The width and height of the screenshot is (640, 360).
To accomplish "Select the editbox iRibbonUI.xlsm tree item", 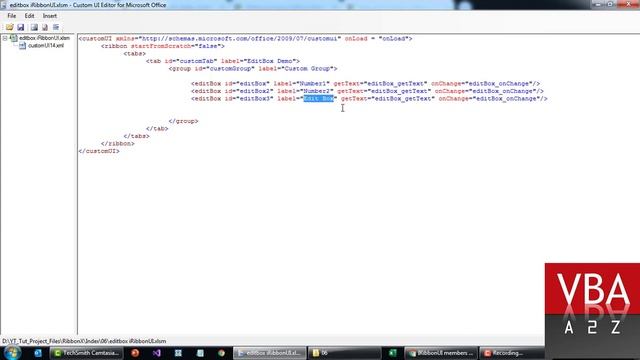I will click(44, 38).
